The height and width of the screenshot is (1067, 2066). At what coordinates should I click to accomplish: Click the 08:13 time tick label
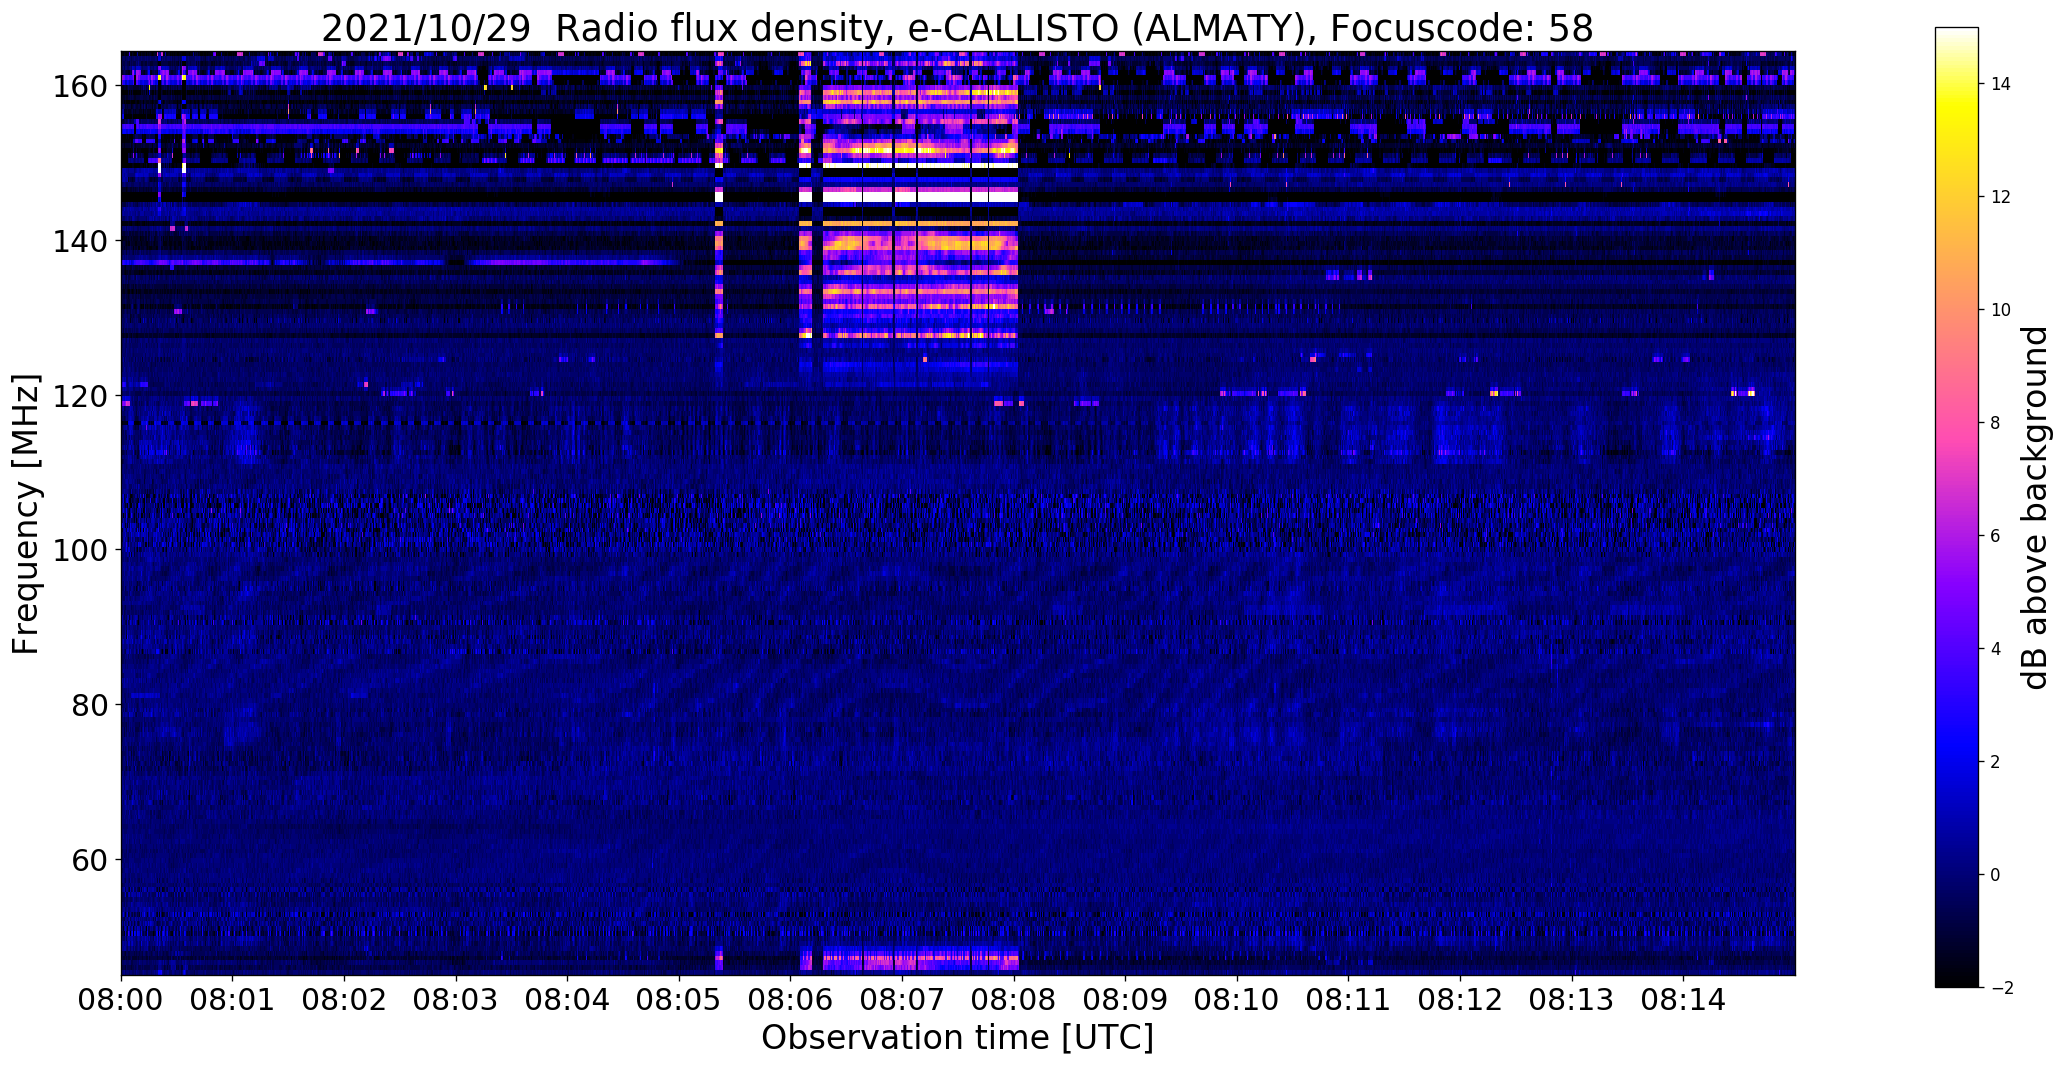tap(1572, 1001)
